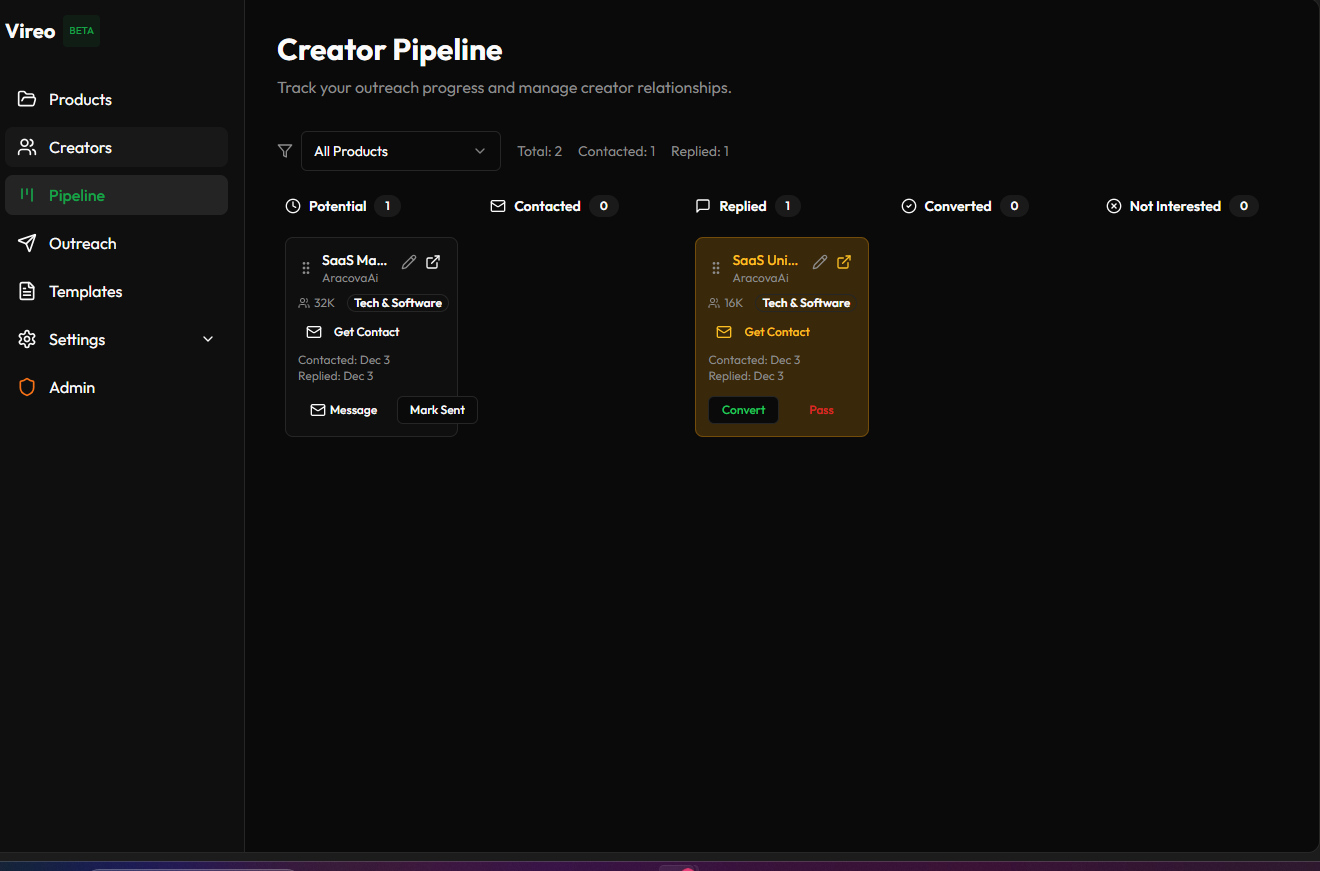The image size is (1320, 871).
Task: Click the Products folder icon
Action: (27, 99)
